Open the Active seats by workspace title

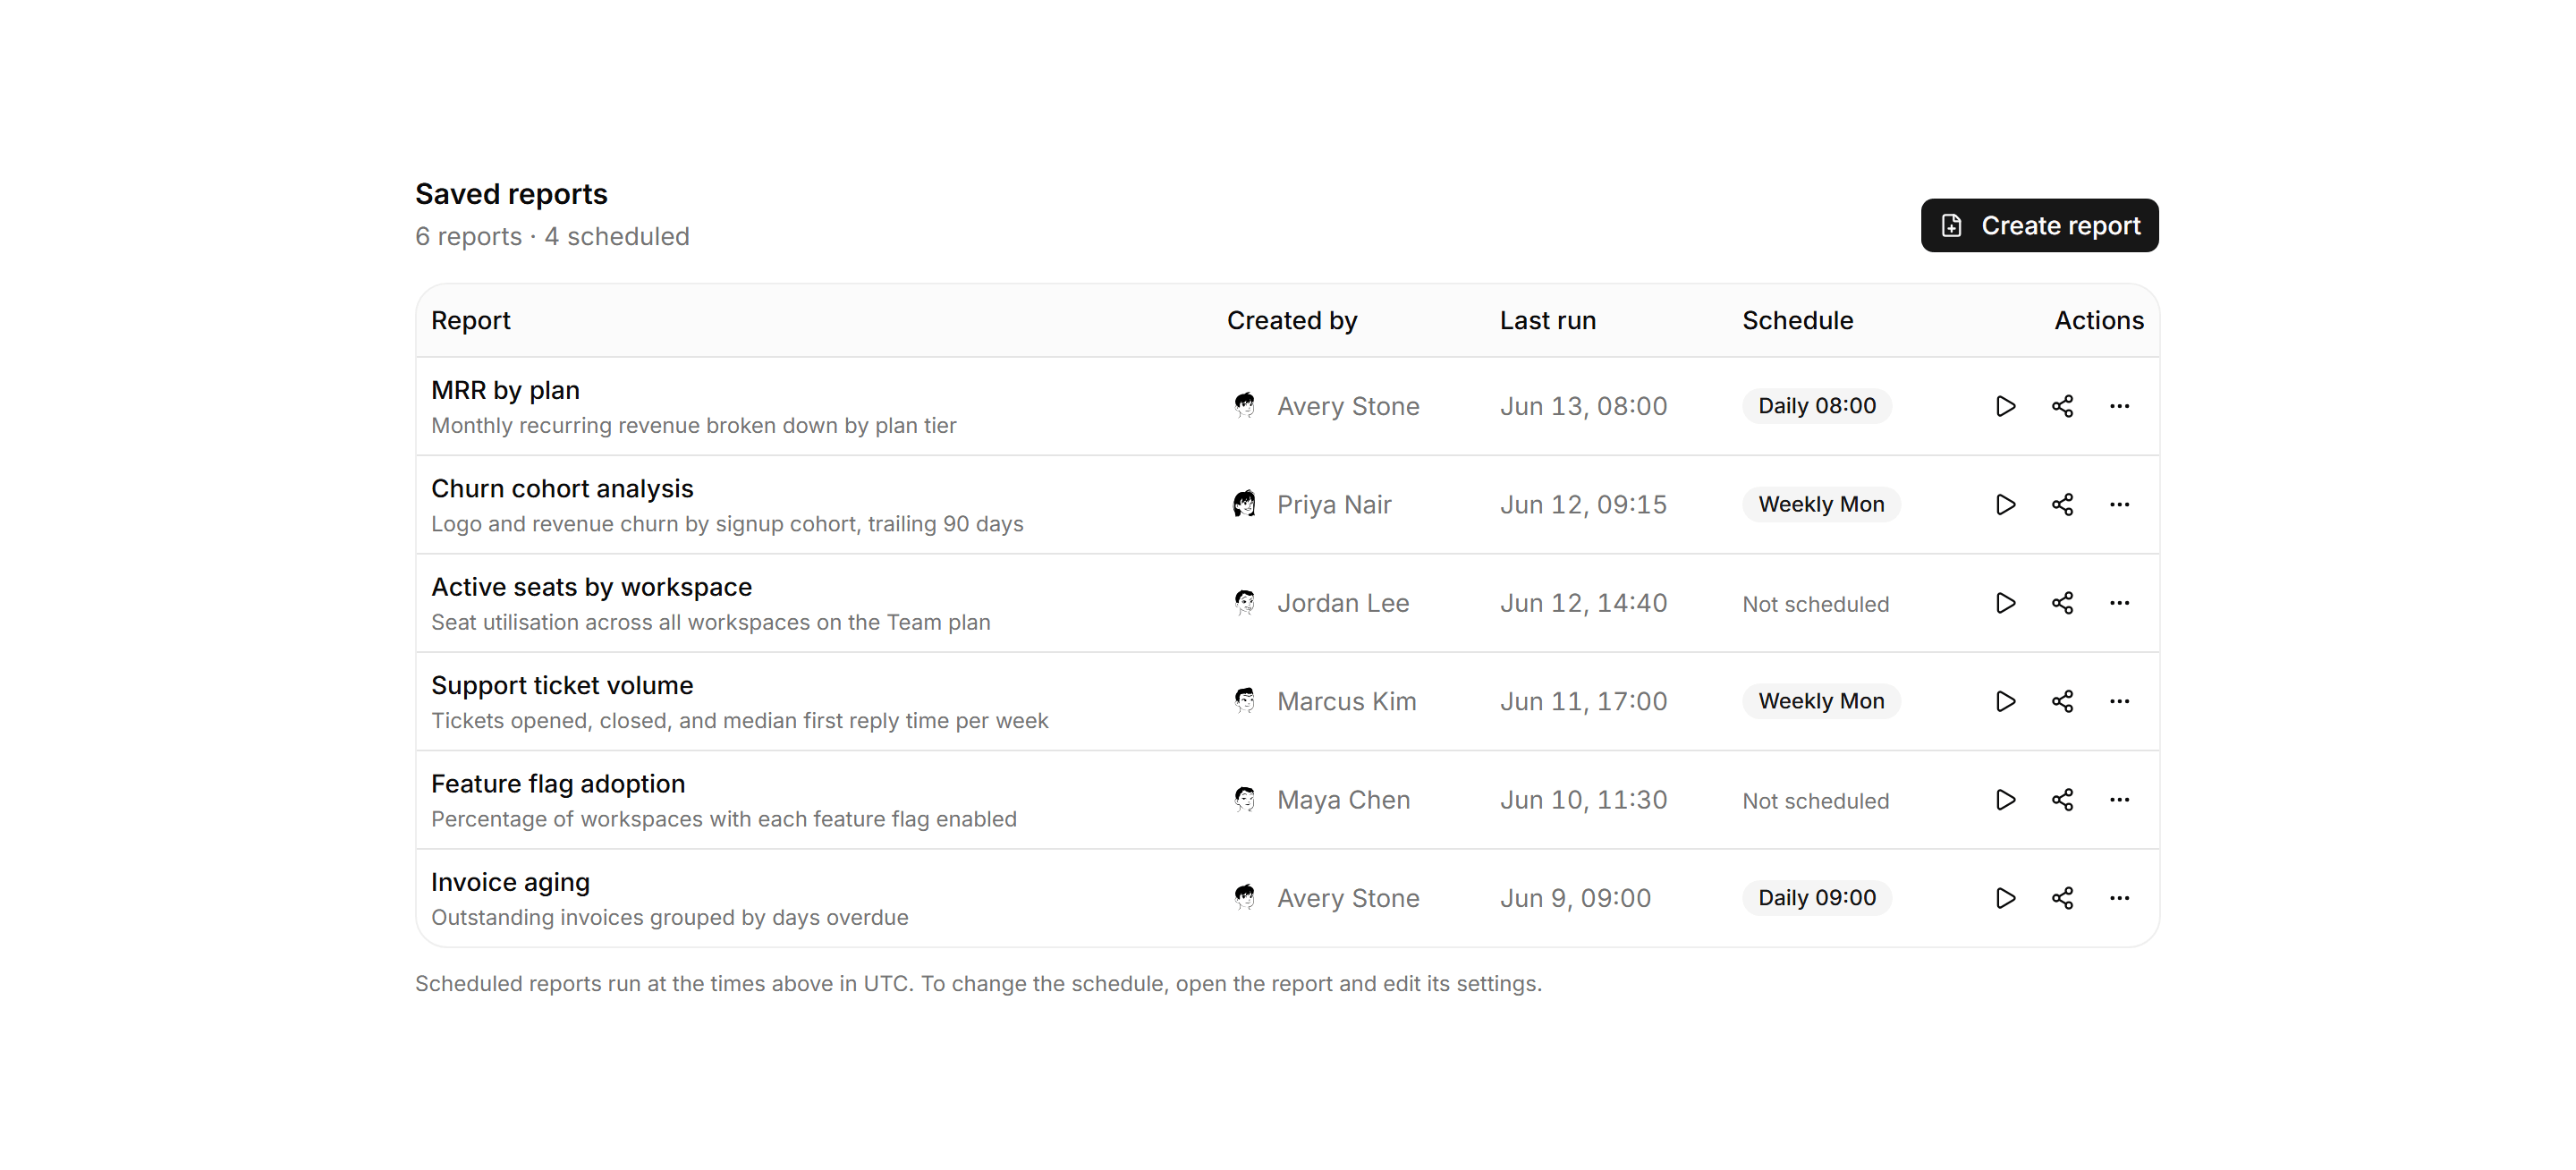click(591, 587)
